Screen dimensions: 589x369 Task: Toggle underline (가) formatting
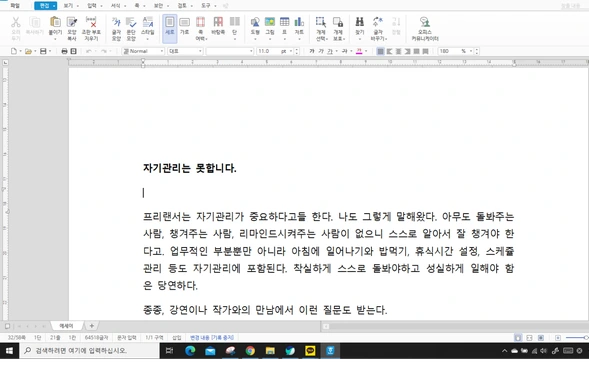click(330, 51)
